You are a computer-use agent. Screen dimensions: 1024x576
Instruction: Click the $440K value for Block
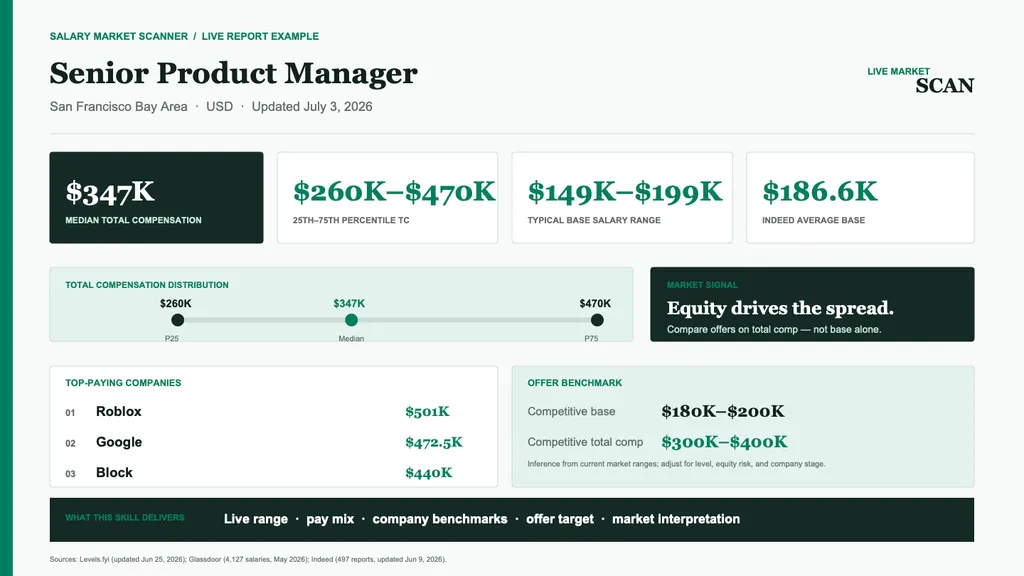click(x=428, y=473)
